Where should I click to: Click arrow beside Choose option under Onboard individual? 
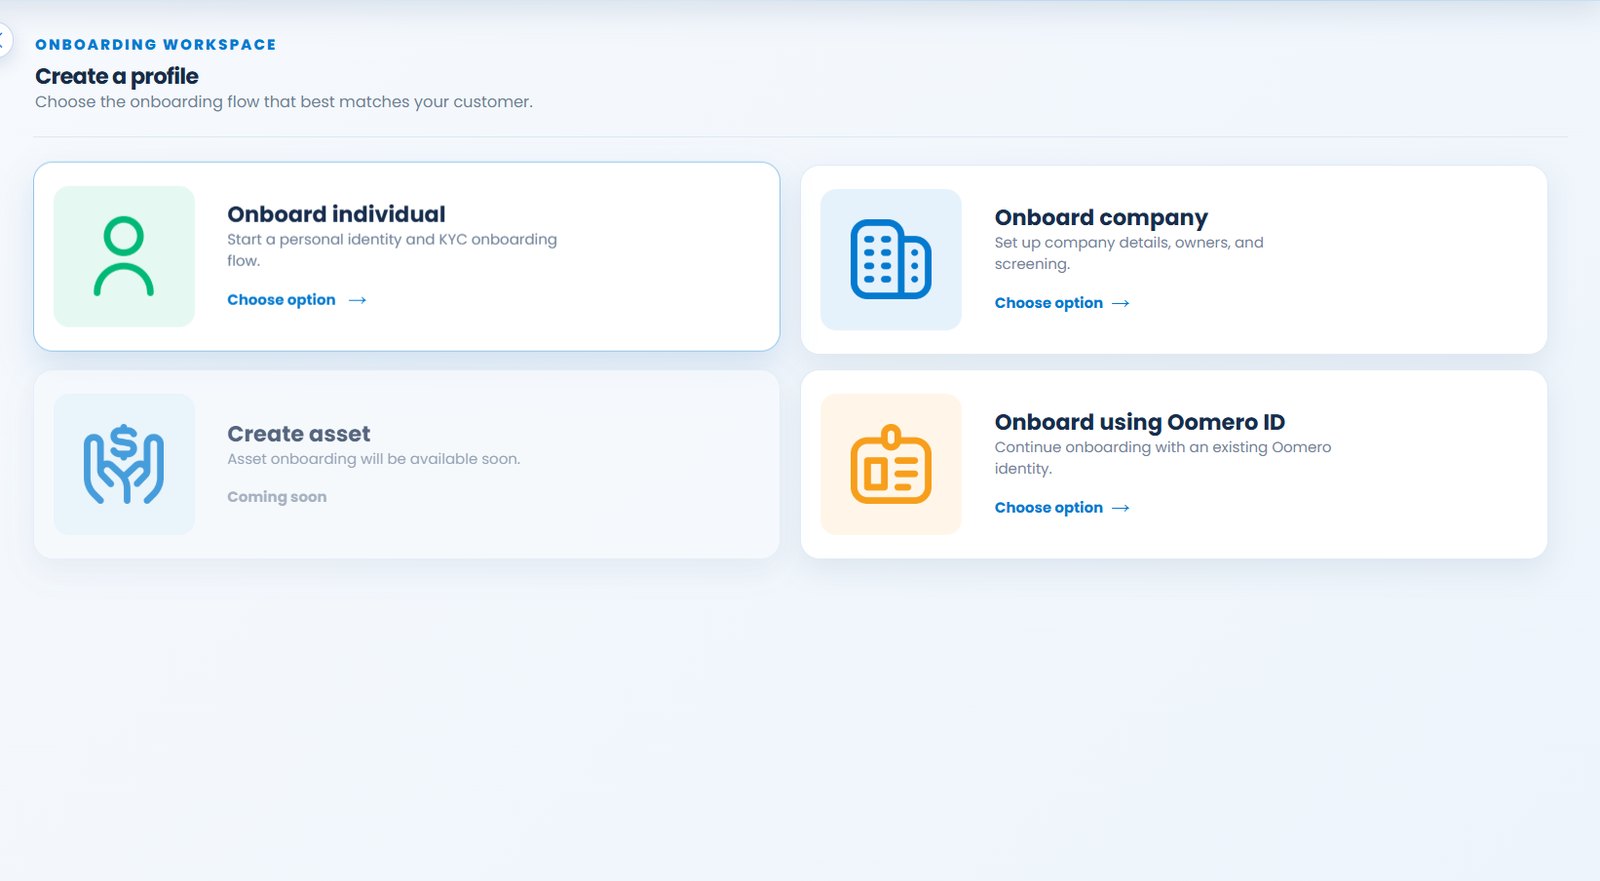point(357,300)
